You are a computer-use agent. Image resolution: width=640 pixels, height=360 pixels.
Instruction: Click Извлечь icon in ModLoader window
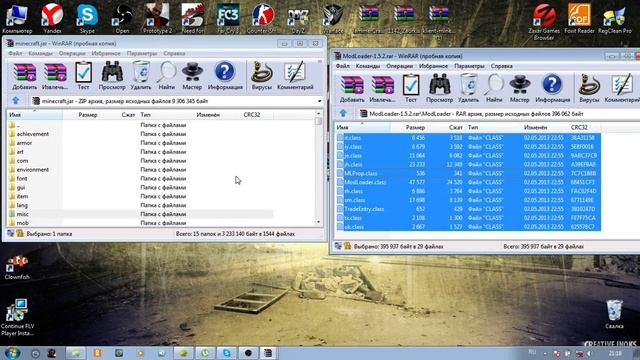pos(382,88)
